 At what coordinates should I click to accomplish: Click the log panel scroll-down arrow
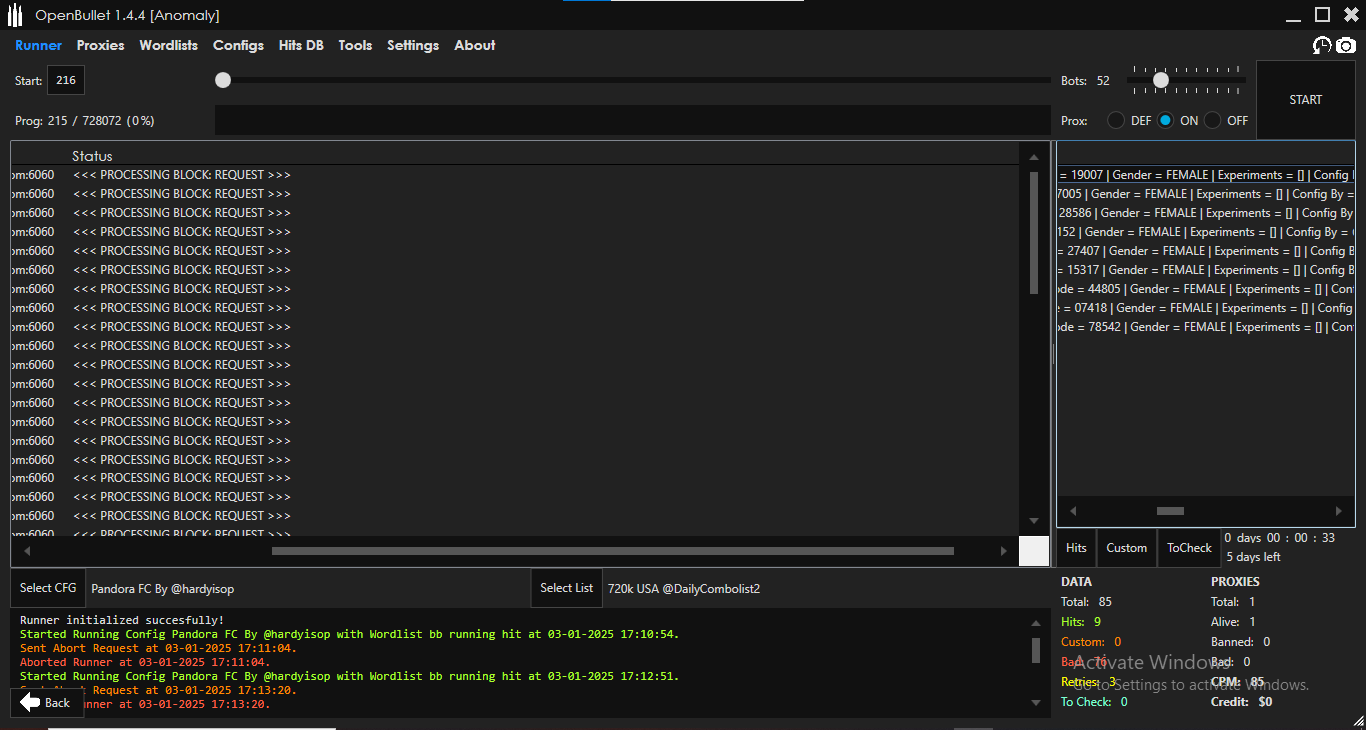1036,703
